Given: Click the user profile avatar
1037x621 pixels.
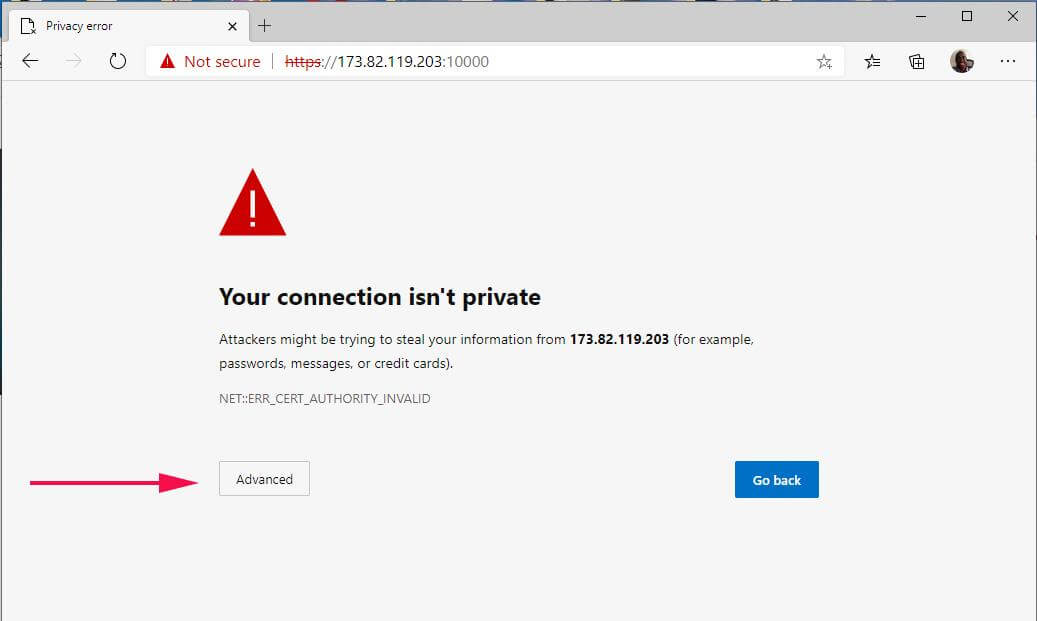Looking at the screenshot, I should tap(962, 61).
